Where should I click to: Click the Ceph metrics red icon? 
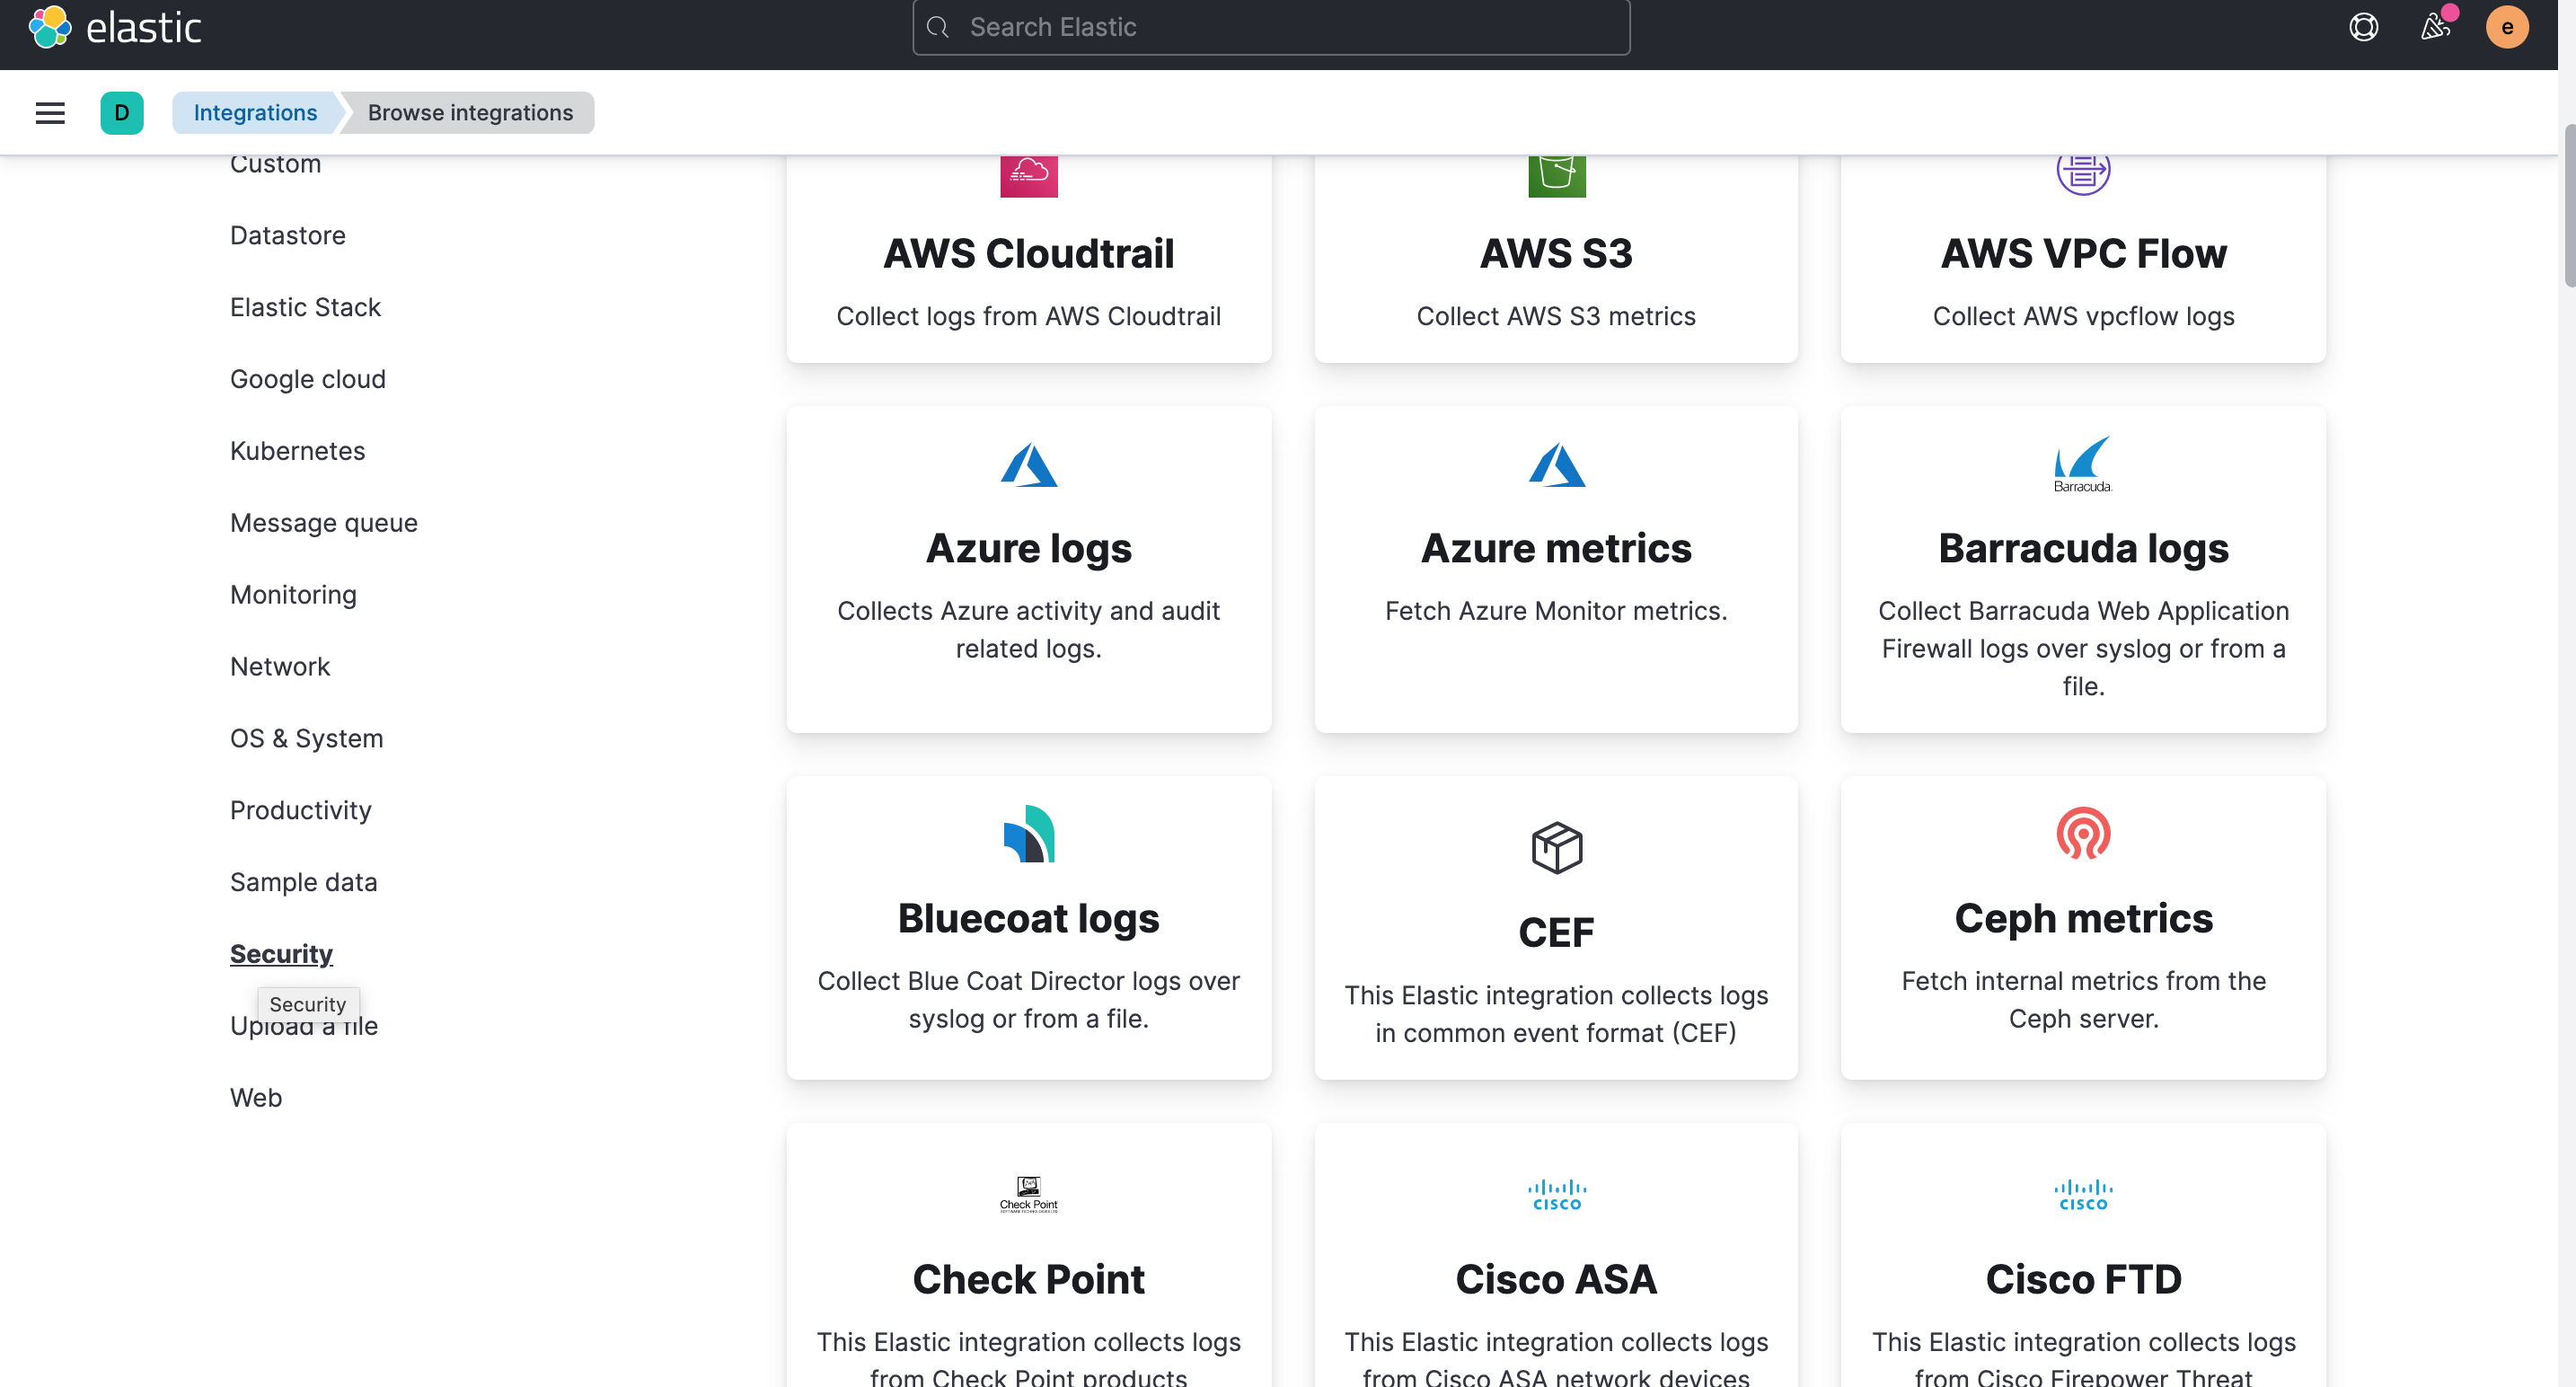[2083, 833]
